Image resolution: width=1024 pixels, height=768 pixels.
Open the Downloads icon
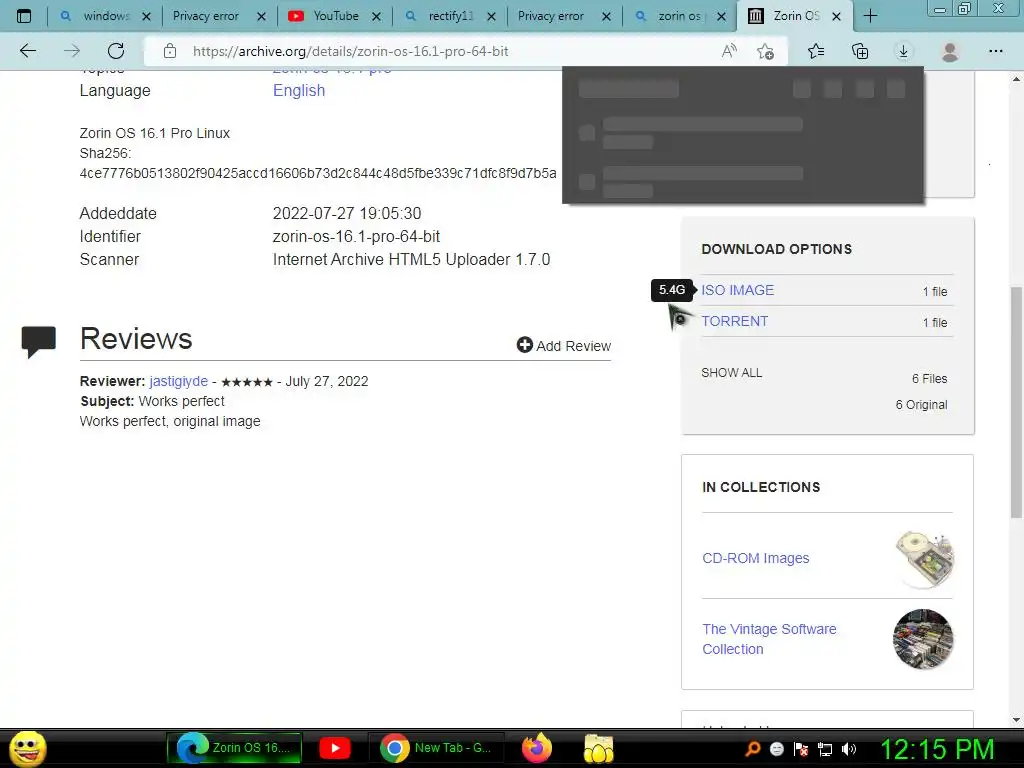903,51
